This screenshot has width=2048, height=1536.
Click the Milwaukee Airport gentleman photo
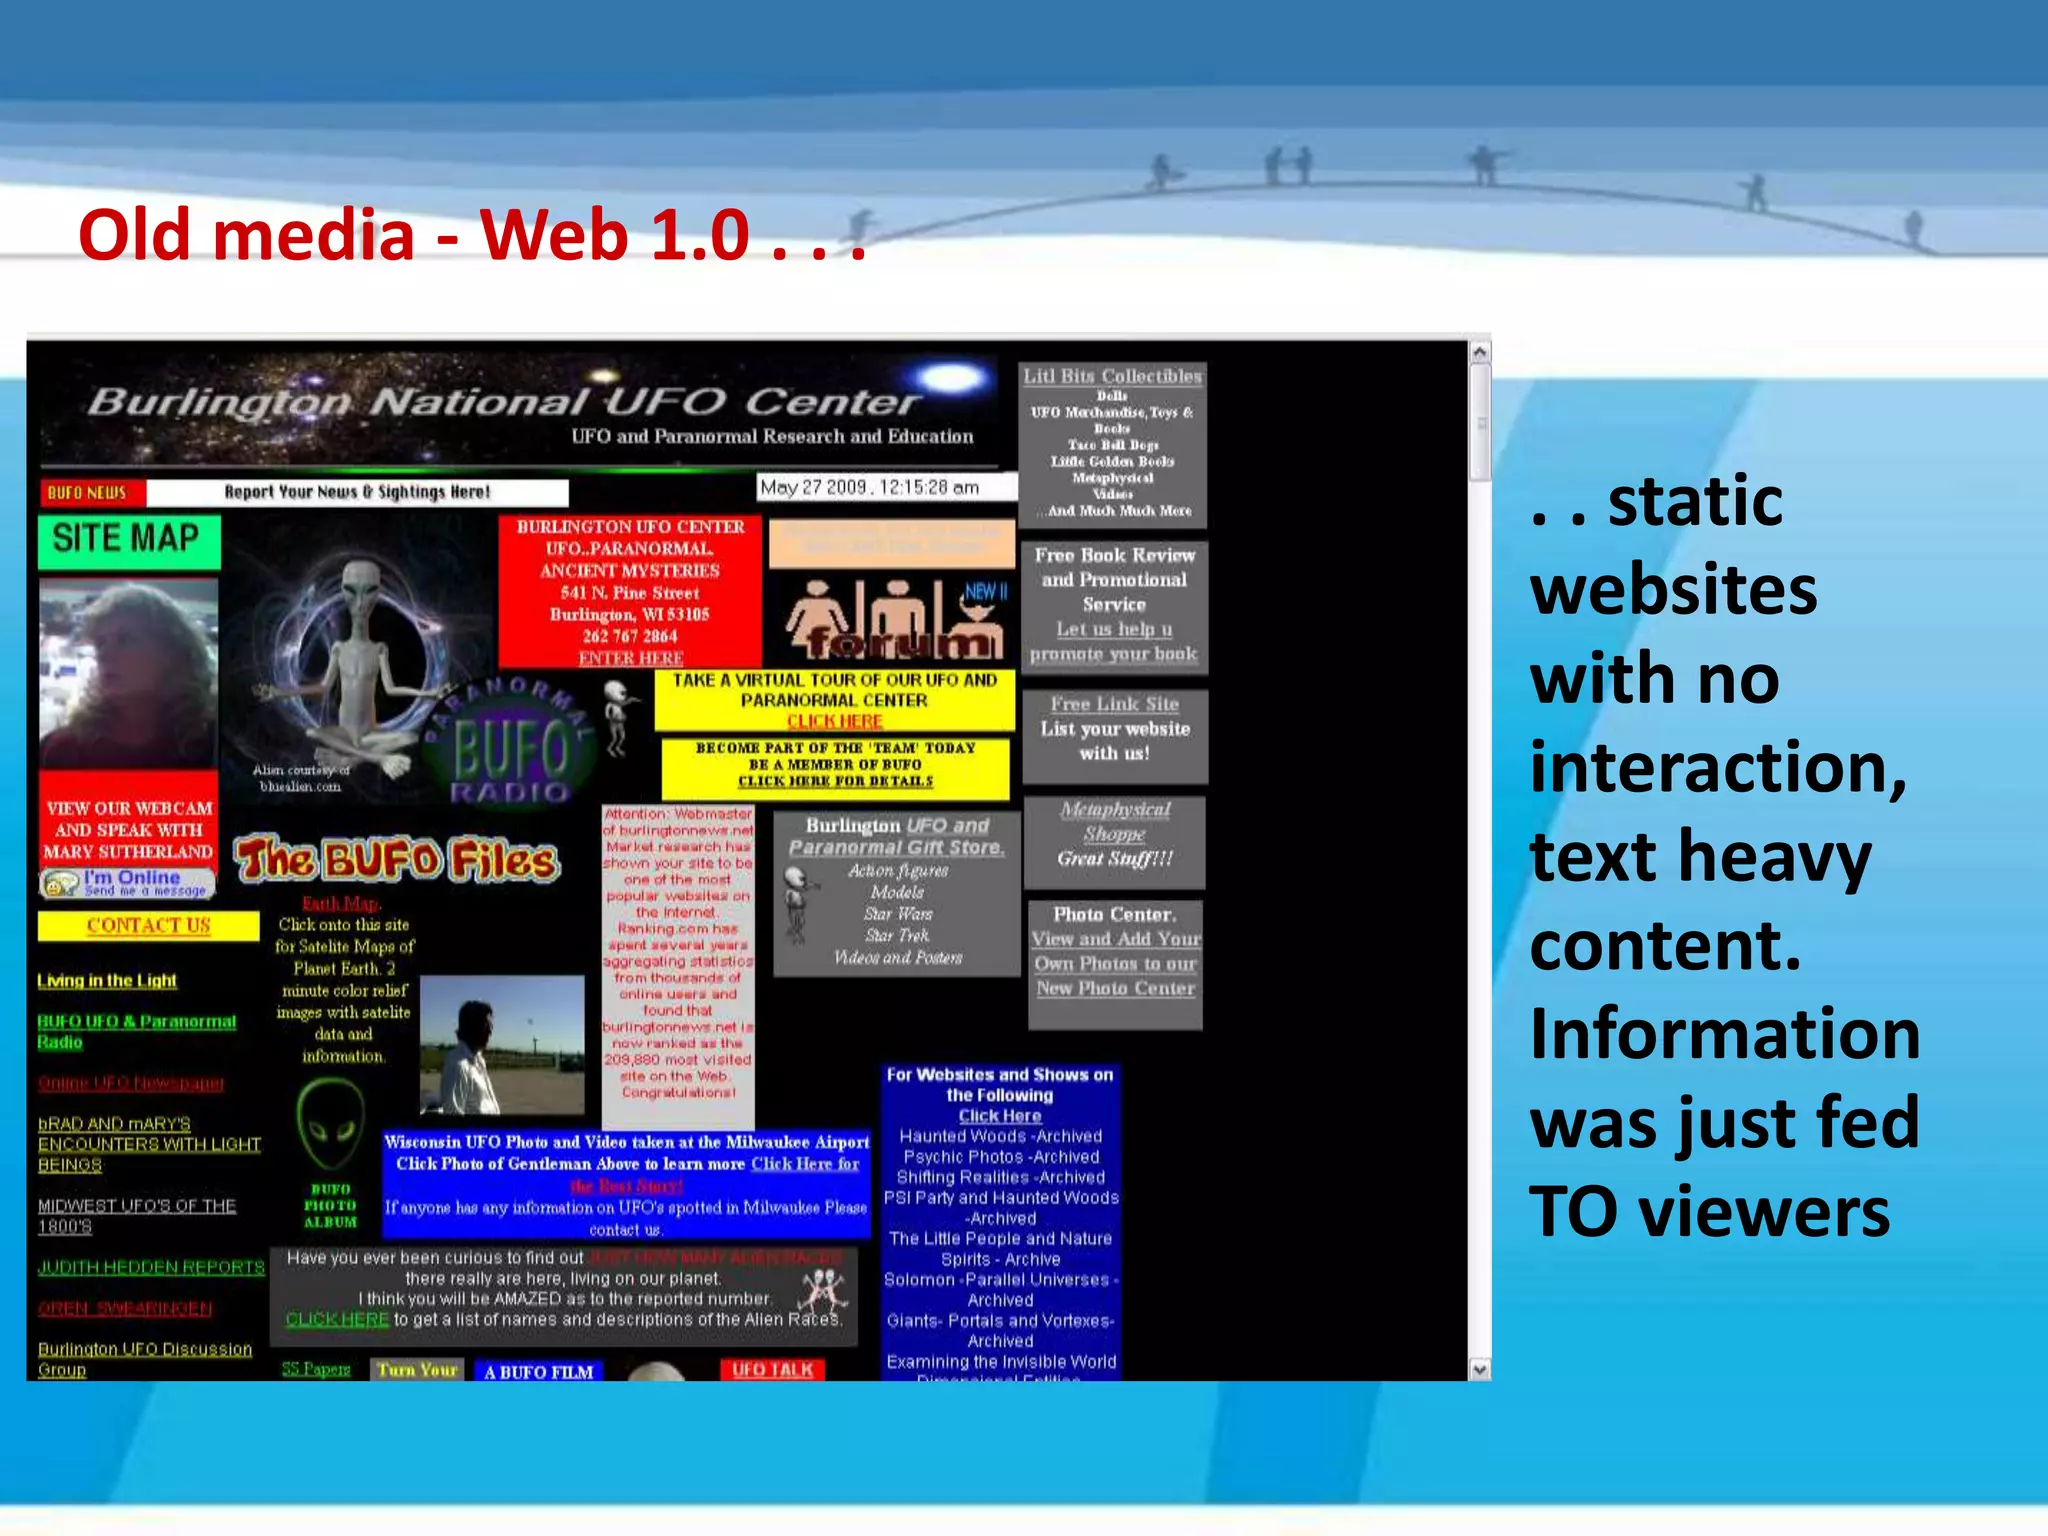(x=502, y=1046)
